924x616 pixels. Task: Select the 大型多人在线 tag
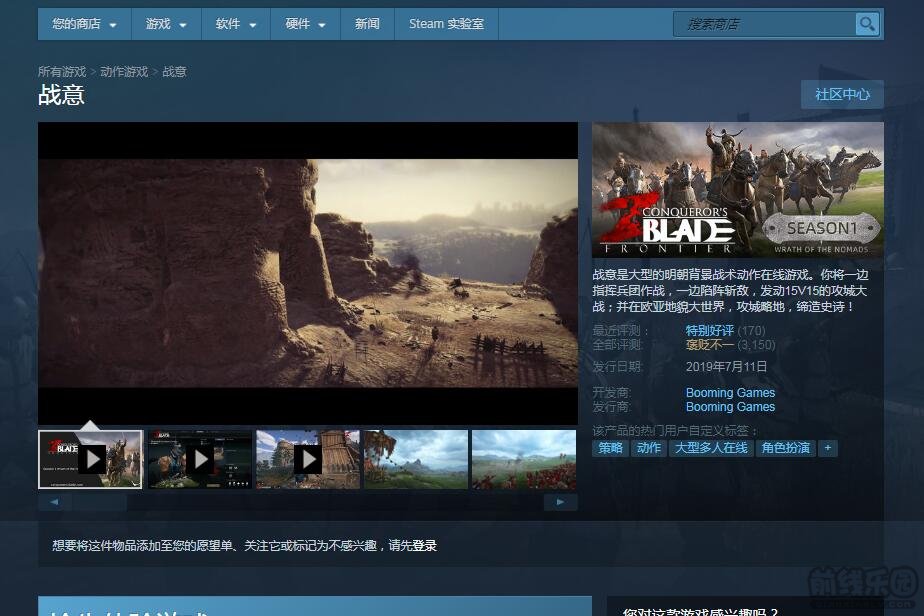click(x=711, y=448)
